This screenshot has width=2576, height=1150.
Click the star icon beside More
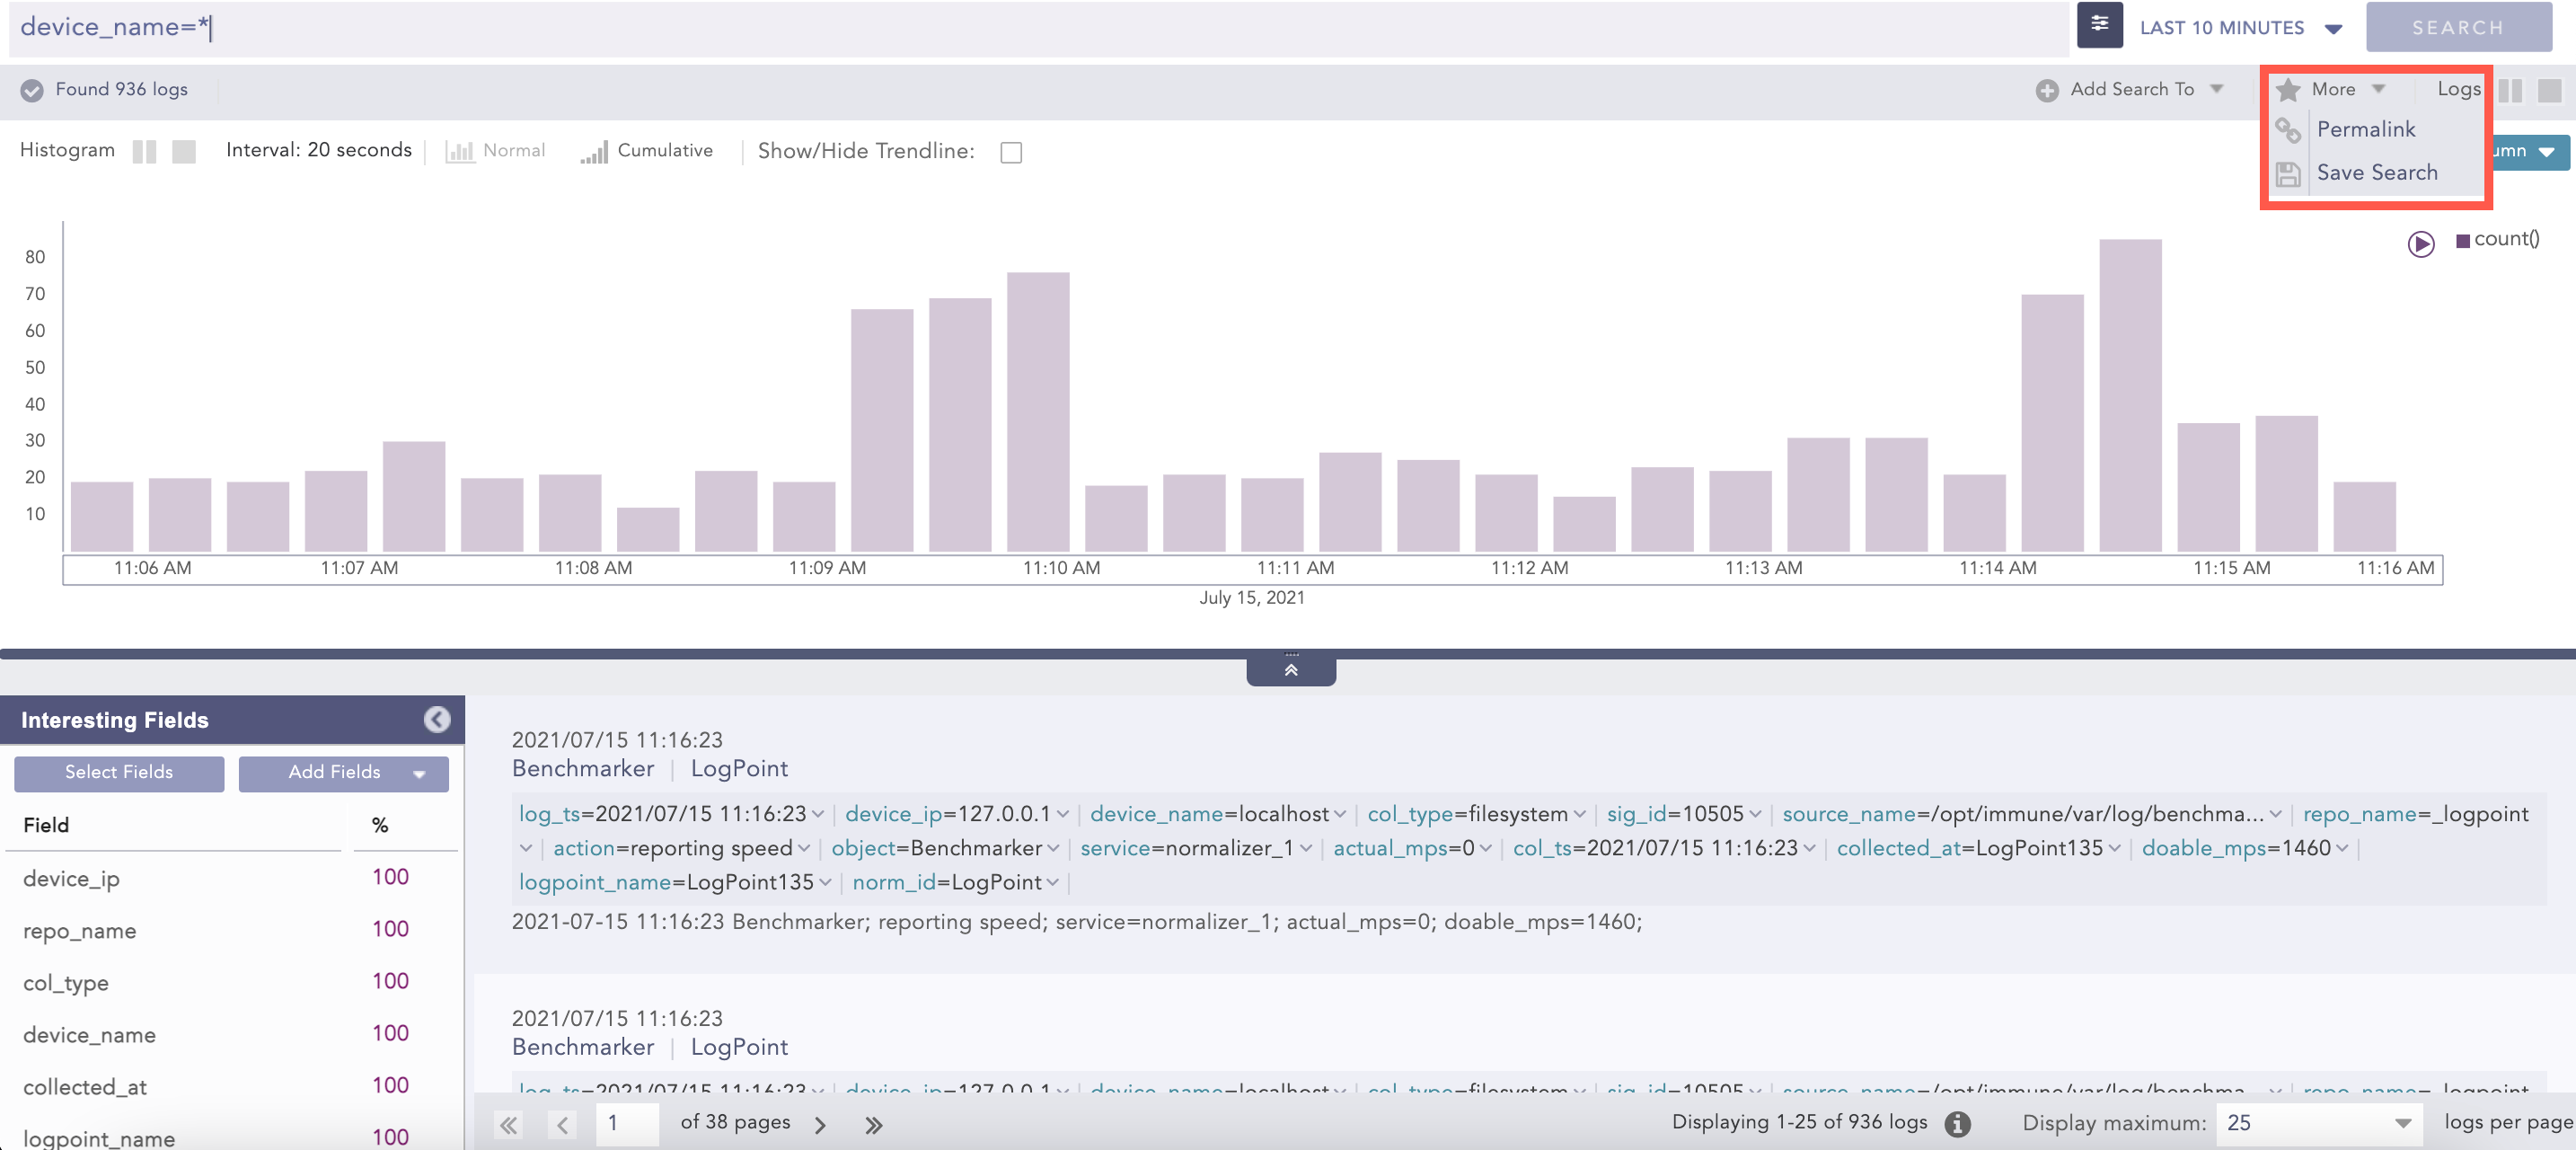pyautogui.click(x=2288, y=90)
